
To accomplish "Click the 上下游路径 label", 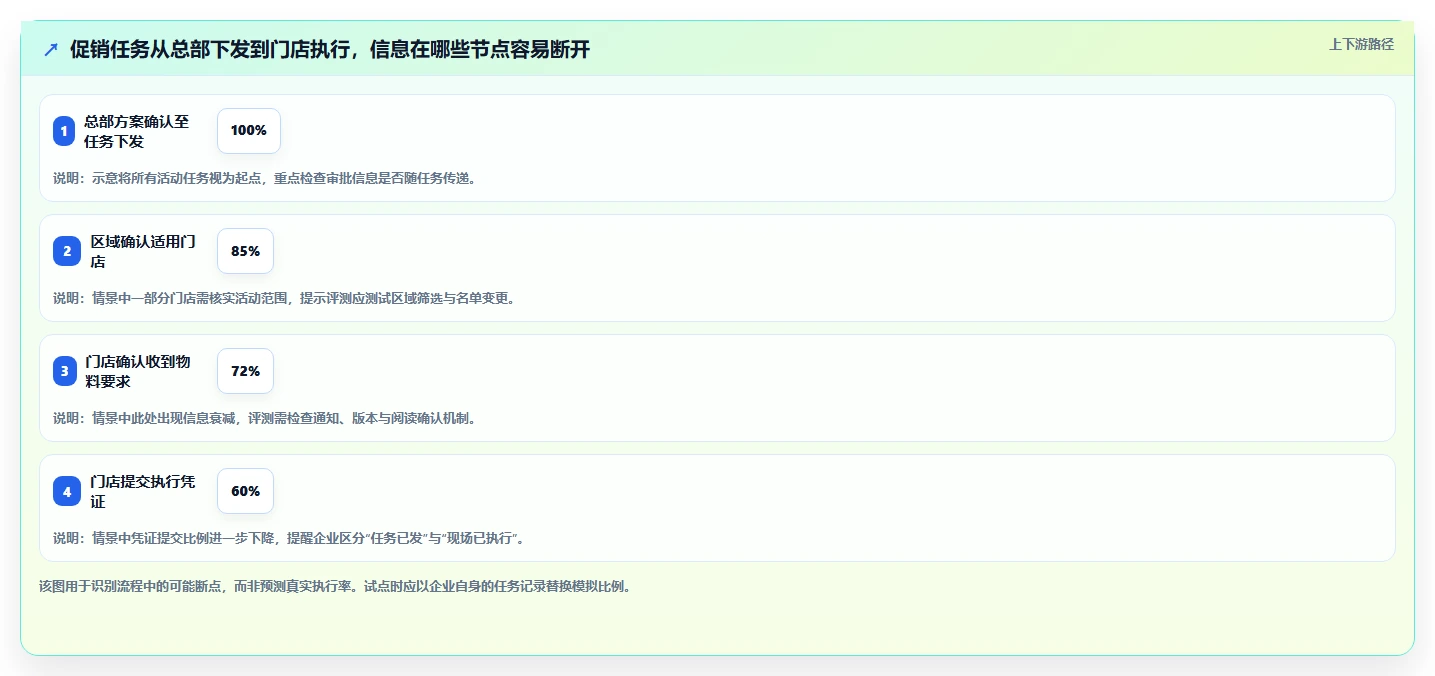I will [x=1361, y=44].
